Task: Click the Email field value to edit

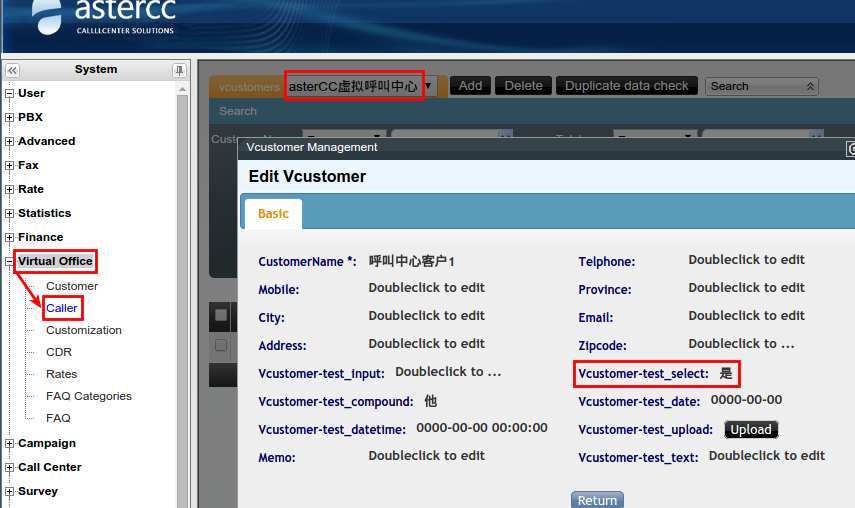Action: pyautogui.click(x=746, y=316)
